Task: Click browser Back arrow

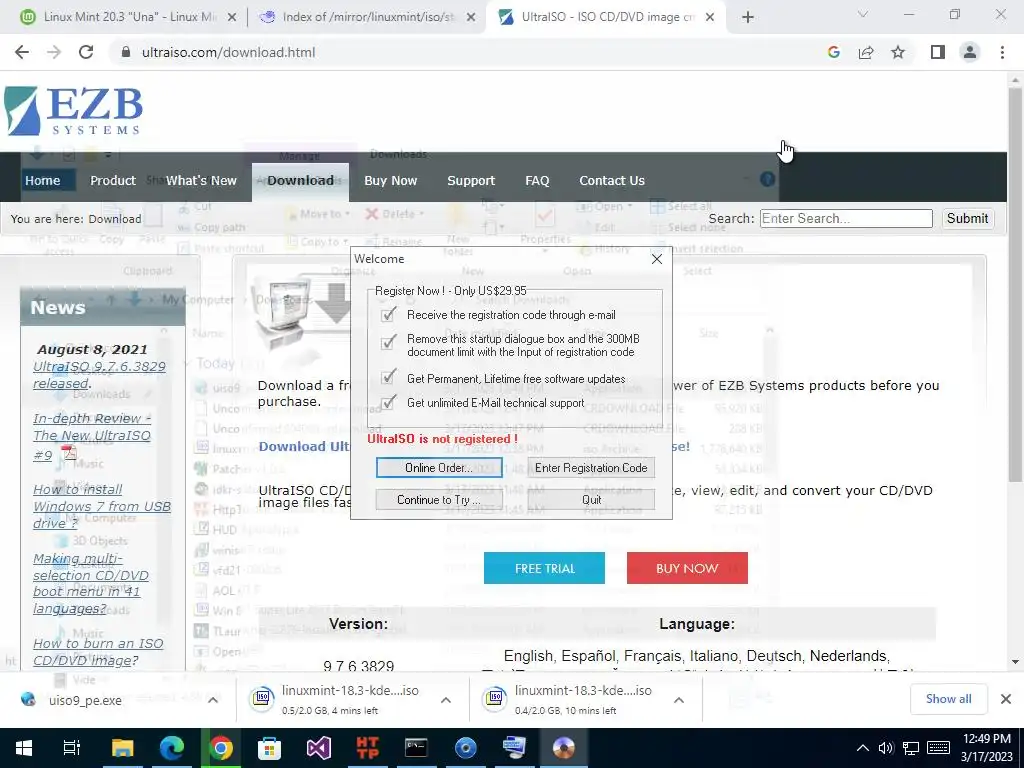Action: coord(22,52)
